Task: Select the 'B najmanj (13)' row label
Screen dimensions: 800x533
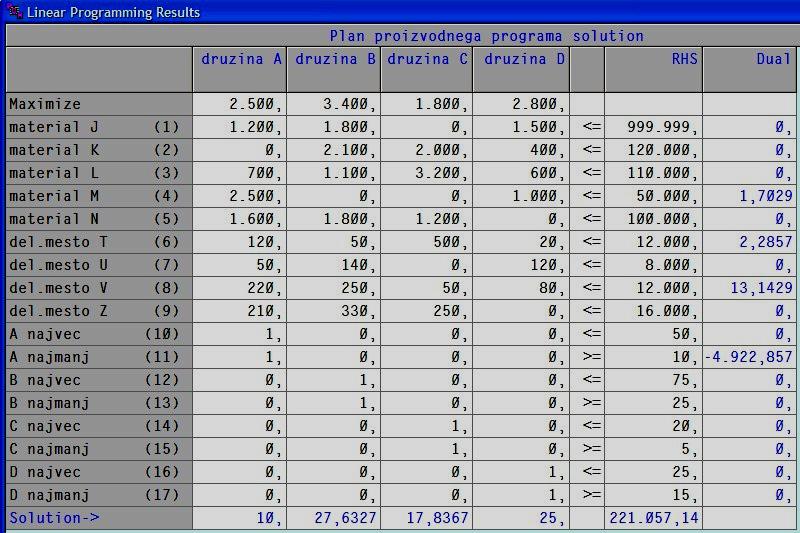Action: [x=99, y=403]
